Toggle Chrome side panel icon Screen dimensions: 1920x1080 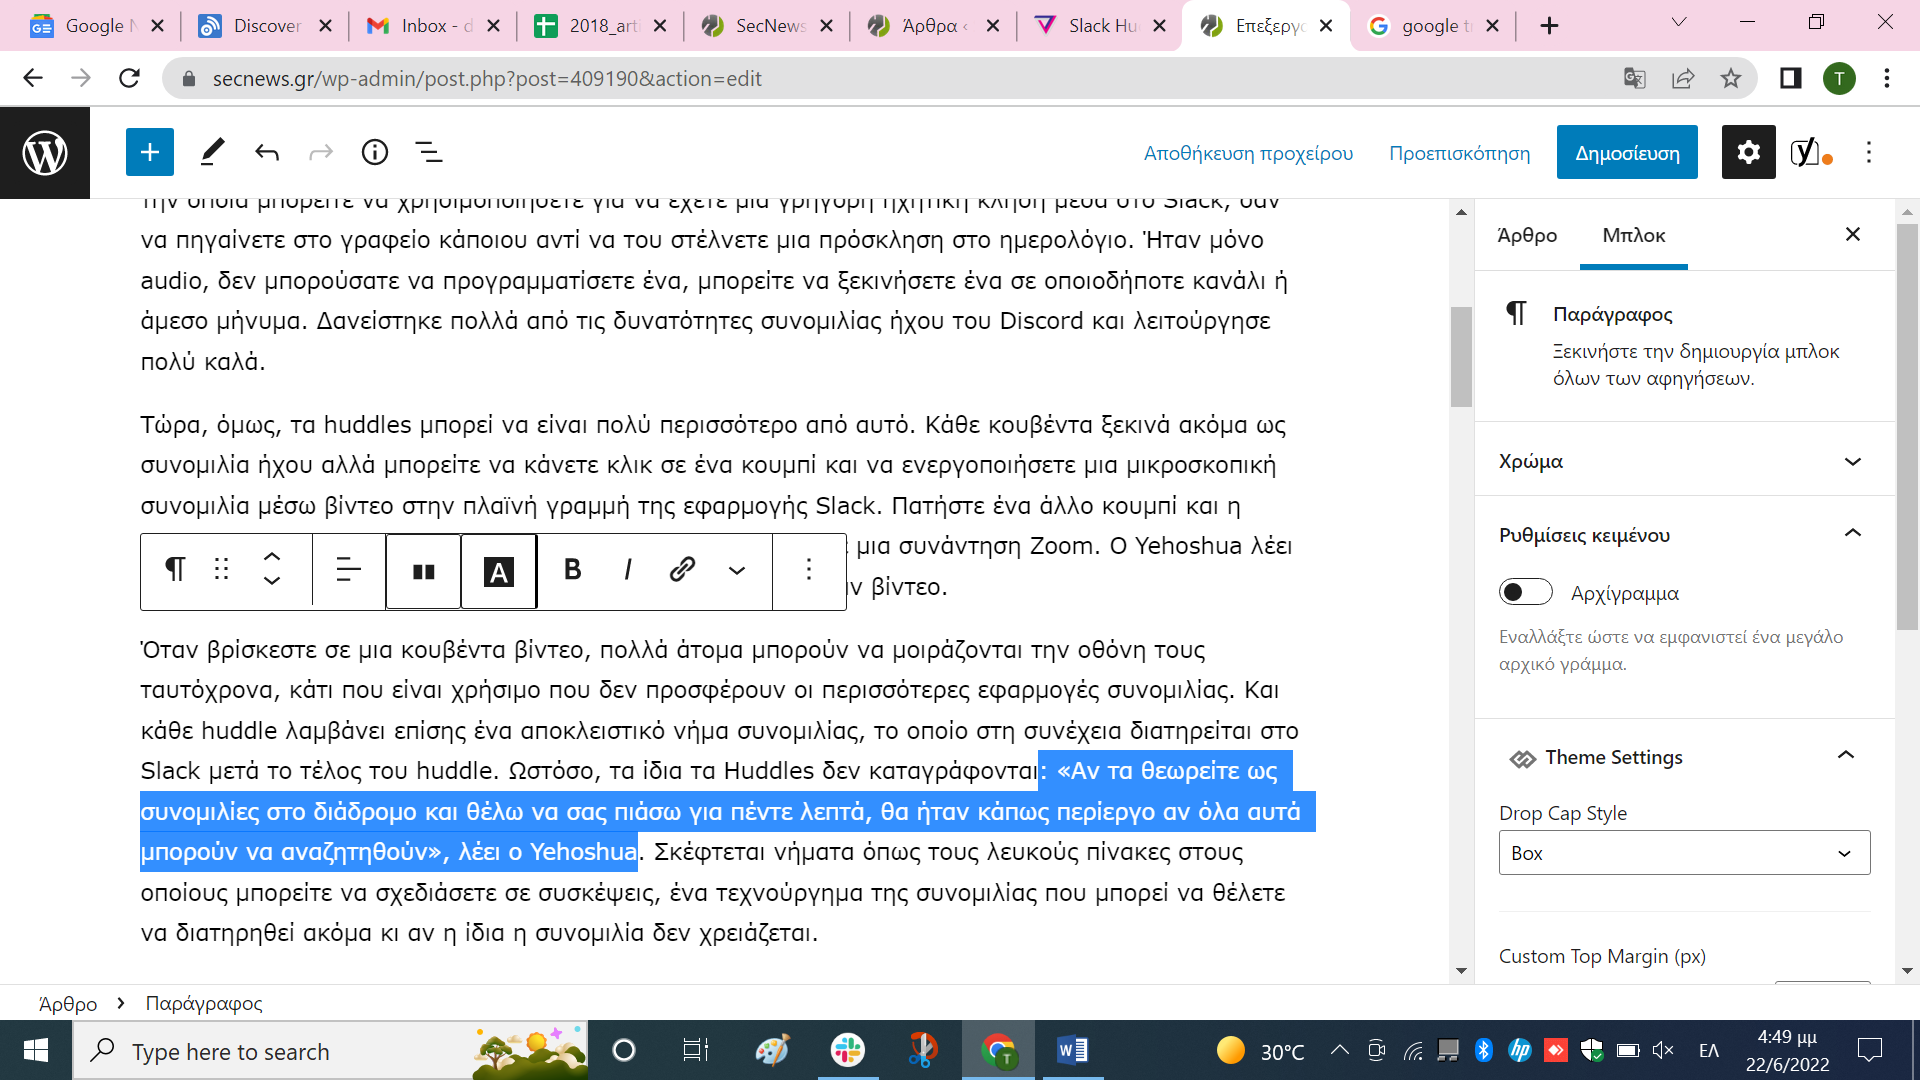1791,78
